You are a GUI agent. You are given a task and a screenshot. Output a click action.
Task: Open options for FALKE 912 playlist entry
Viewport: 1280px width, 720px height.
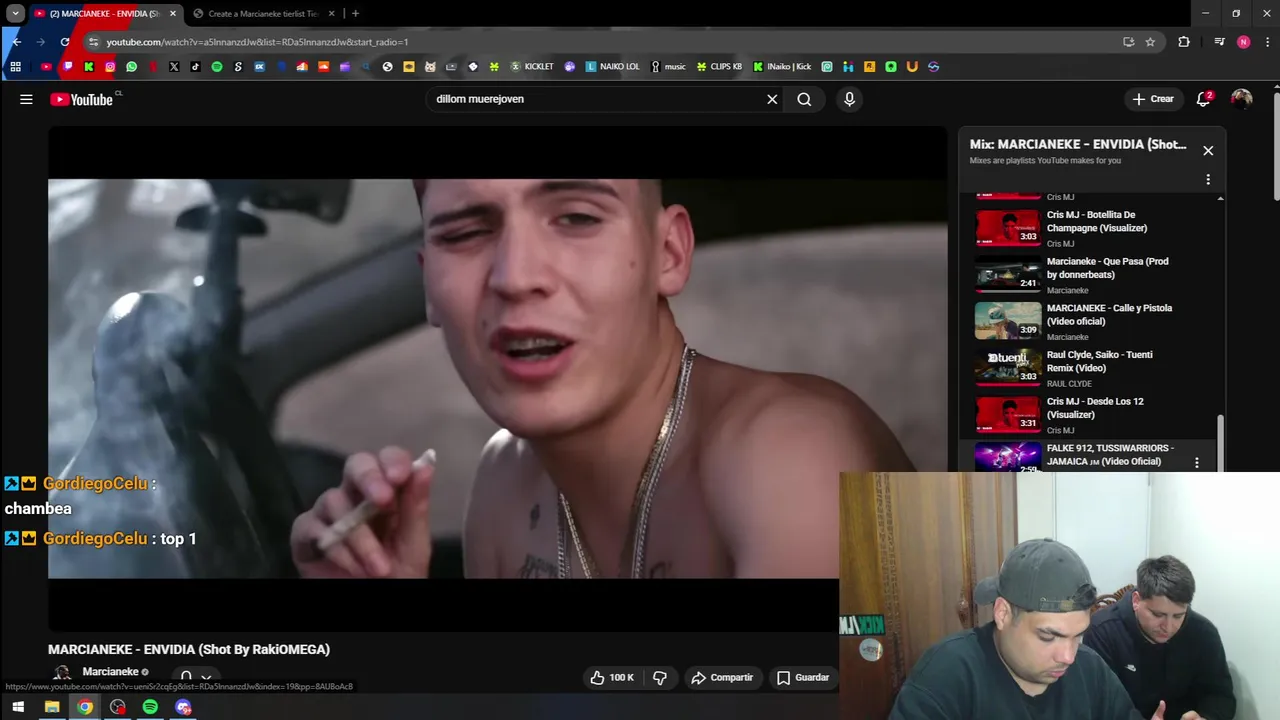point(1197,463)
